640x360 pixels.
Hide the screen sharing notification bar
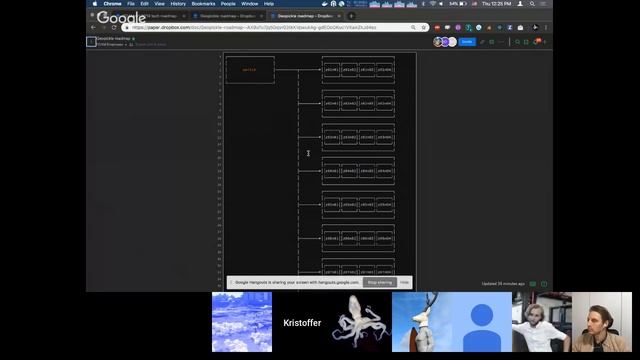click(404, 282)
